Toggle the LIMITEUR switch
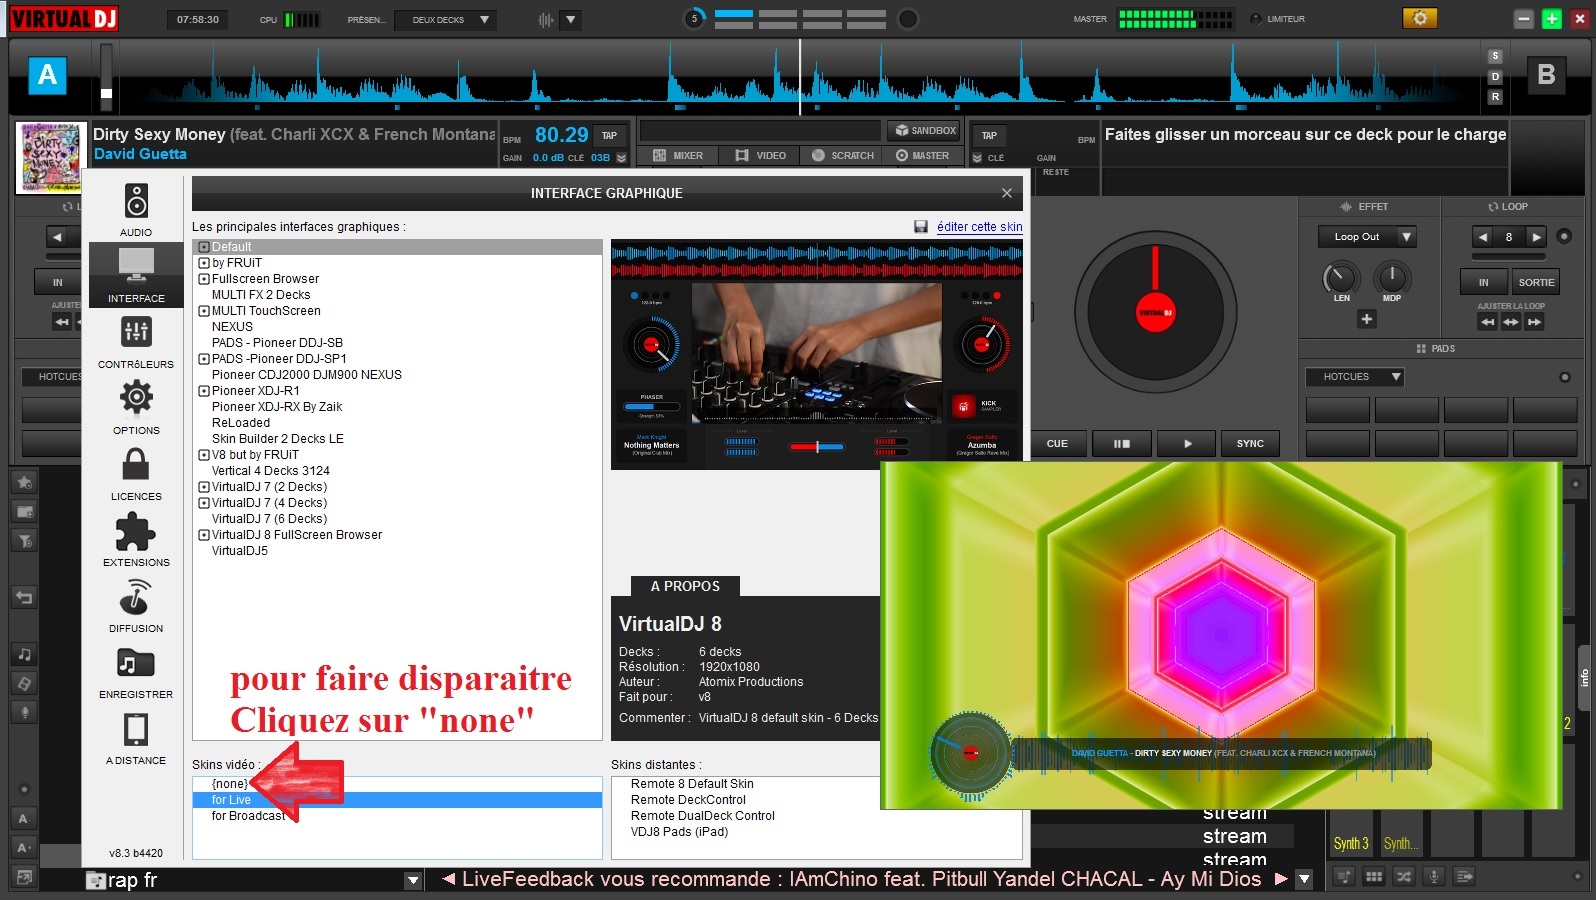 (x=1256, y=19)
